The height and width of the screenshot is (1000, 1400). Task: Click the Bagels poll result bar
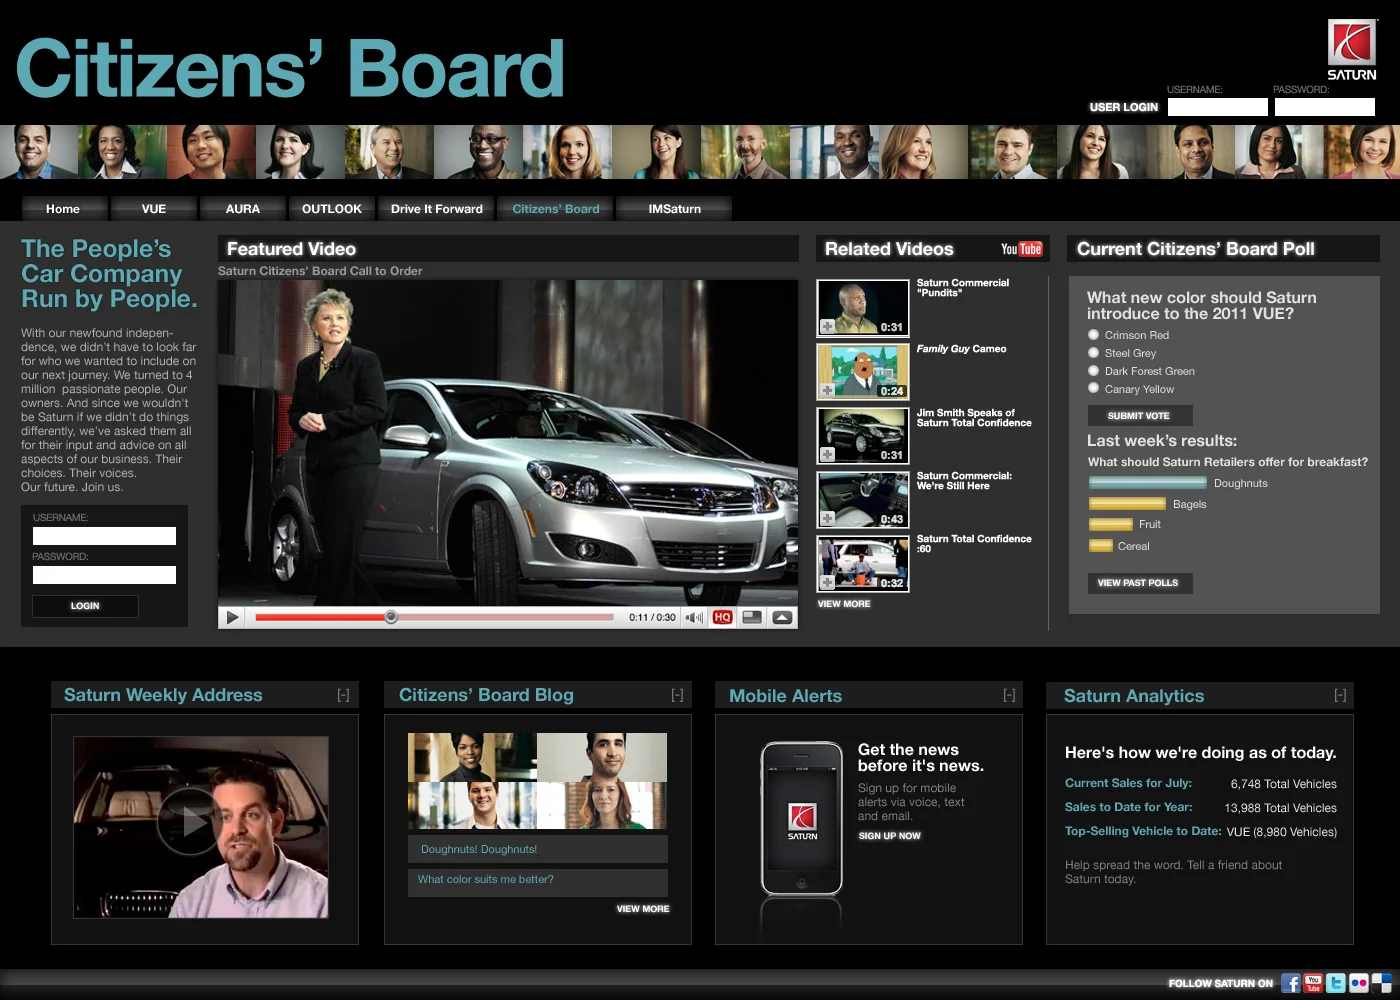(x=1127, y=504)
